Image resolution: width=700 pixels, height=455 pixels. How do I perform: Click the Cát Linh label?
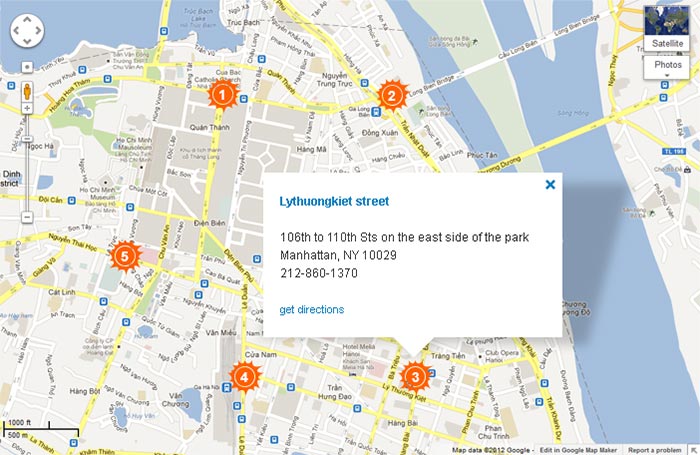[x=62, y=292]
